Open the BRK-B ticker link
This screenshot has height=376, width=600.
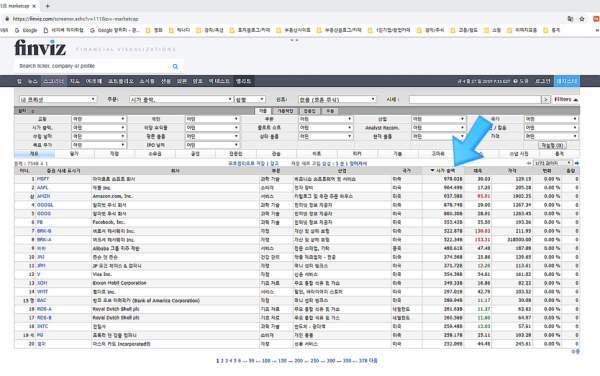[x=44, y=231]
